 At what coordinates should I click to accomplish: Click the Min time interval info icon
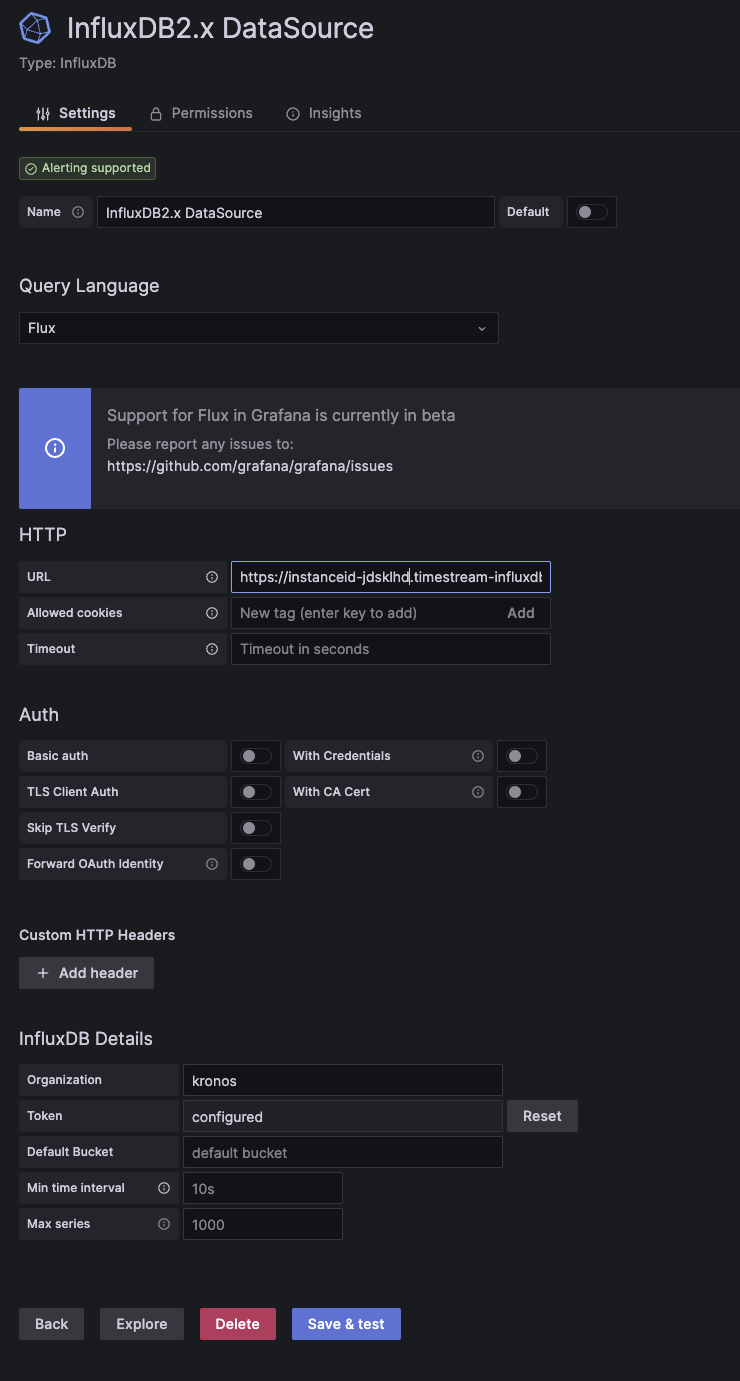click(164, 1188)
